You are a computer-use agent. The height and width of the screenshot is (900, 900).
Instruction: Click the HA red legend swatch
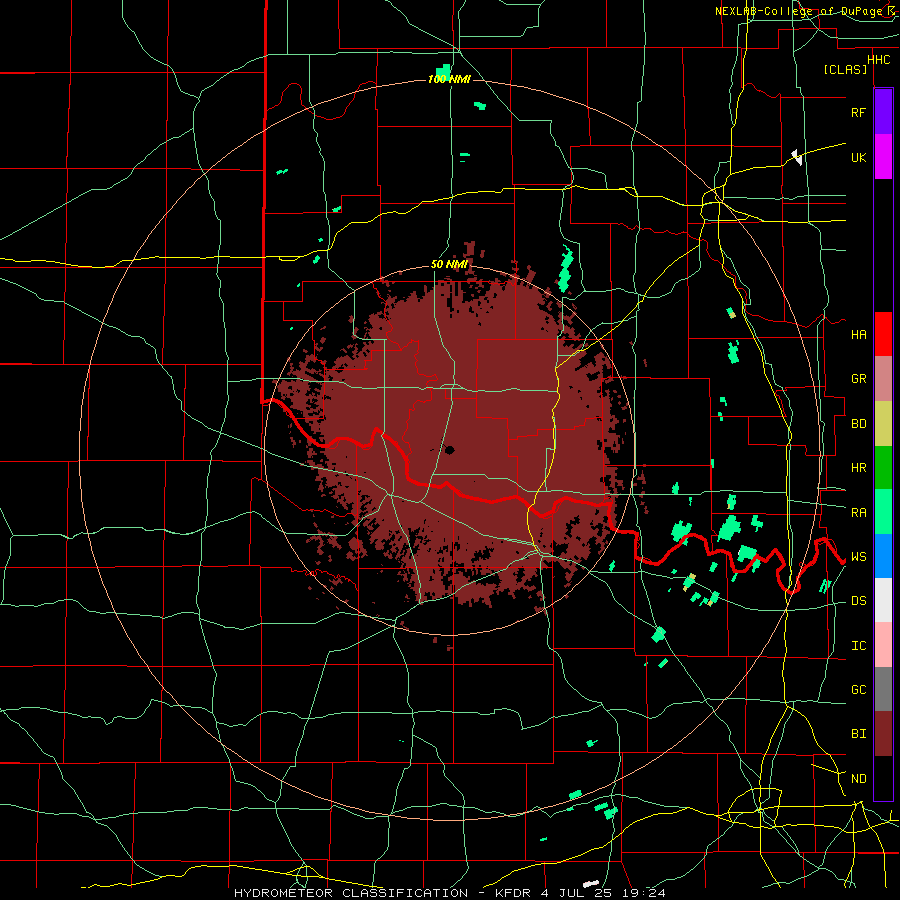[883, 334]
